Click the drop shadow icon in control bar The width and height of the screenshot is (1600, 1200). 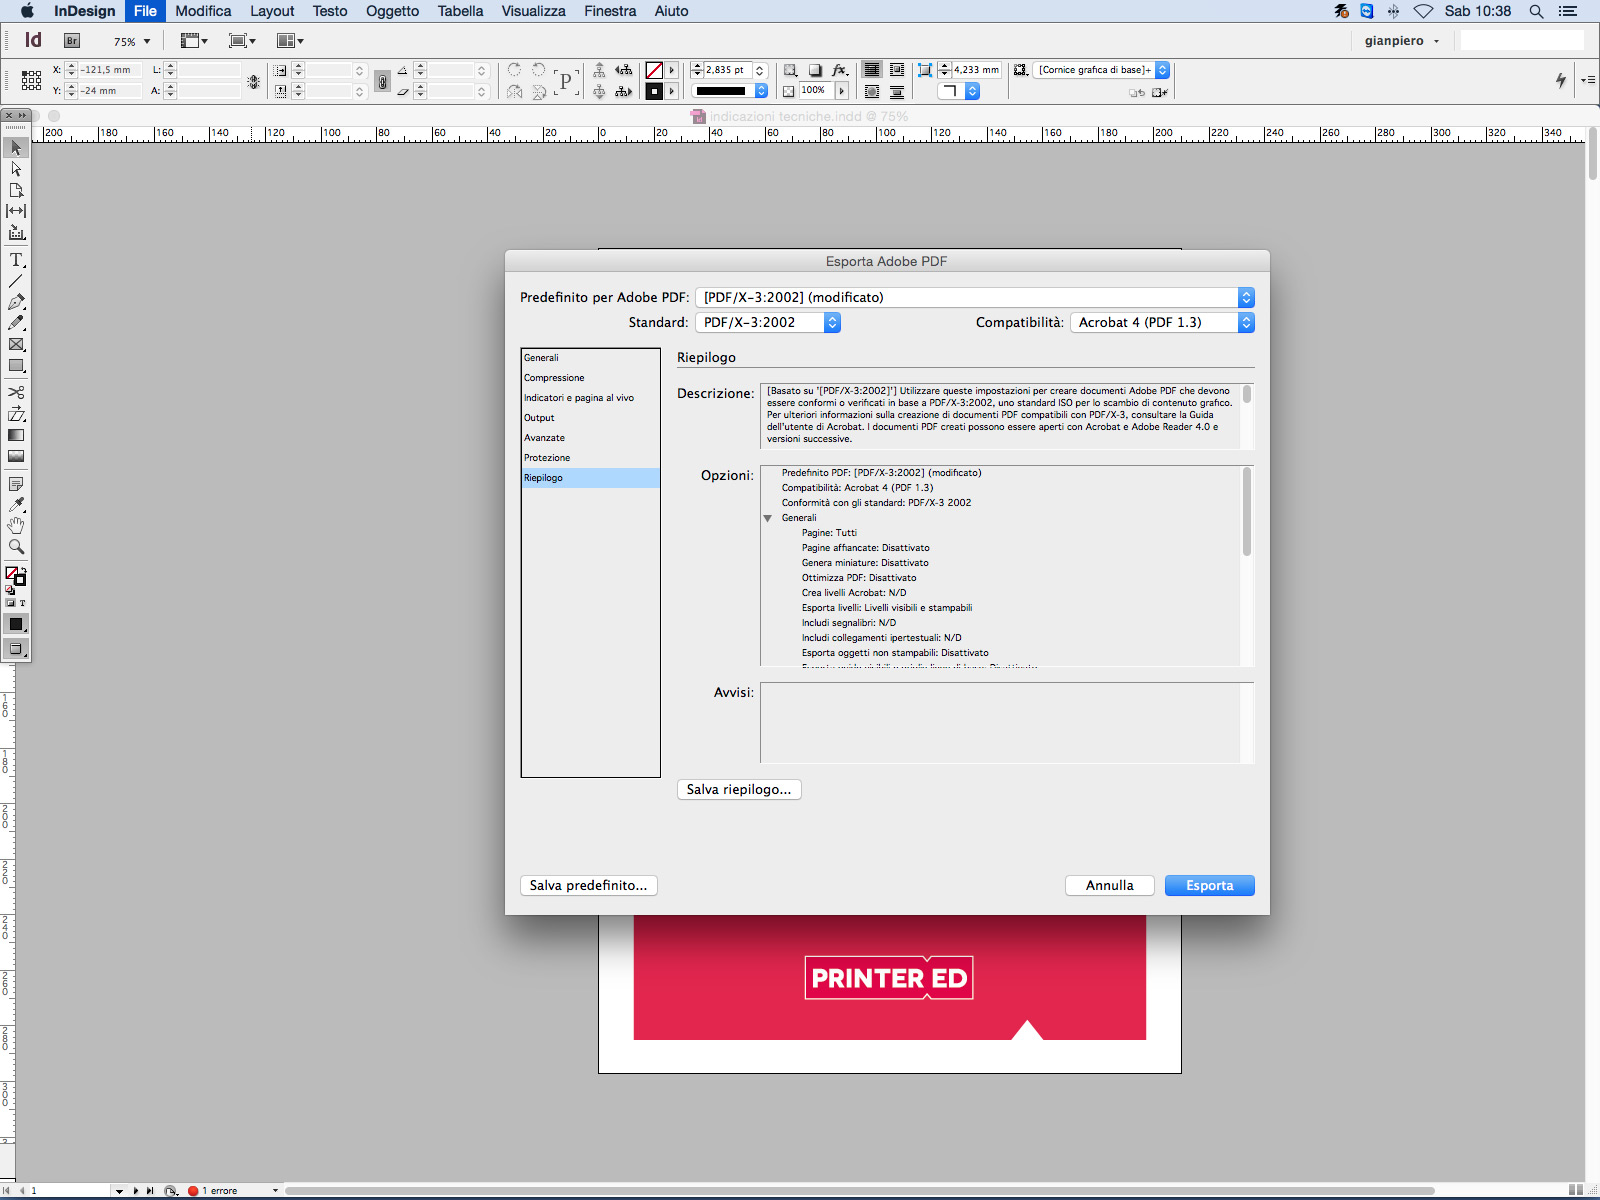(815, 70)
